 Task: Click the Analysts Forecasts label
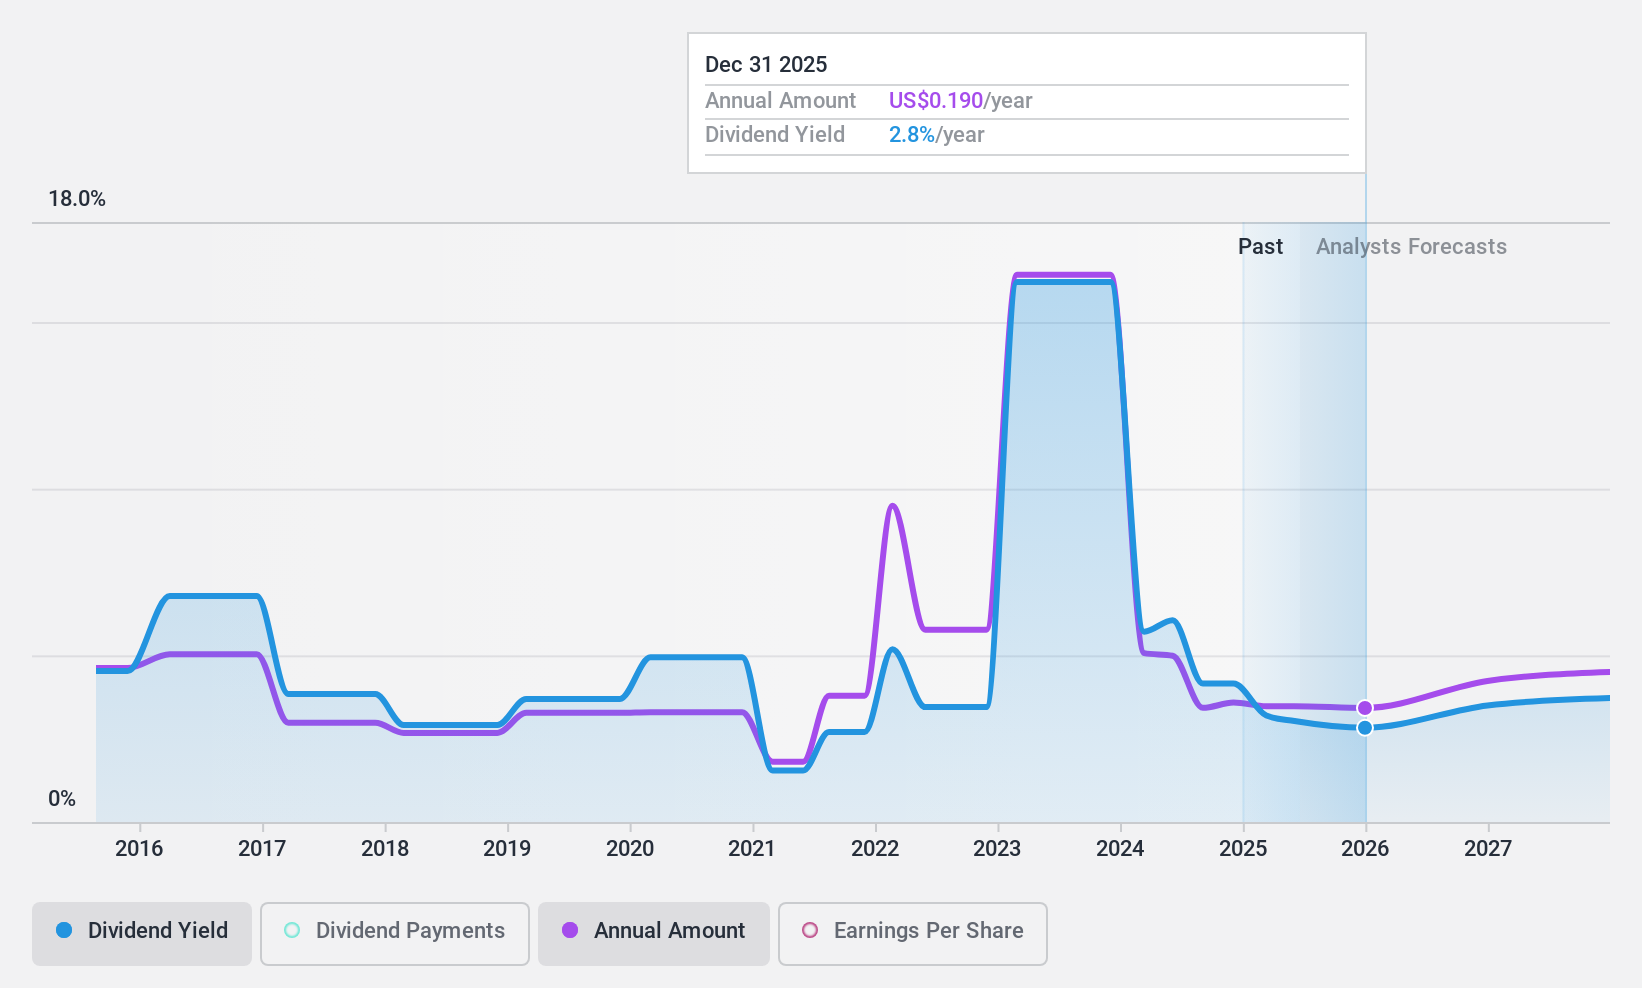(1411, 247)
